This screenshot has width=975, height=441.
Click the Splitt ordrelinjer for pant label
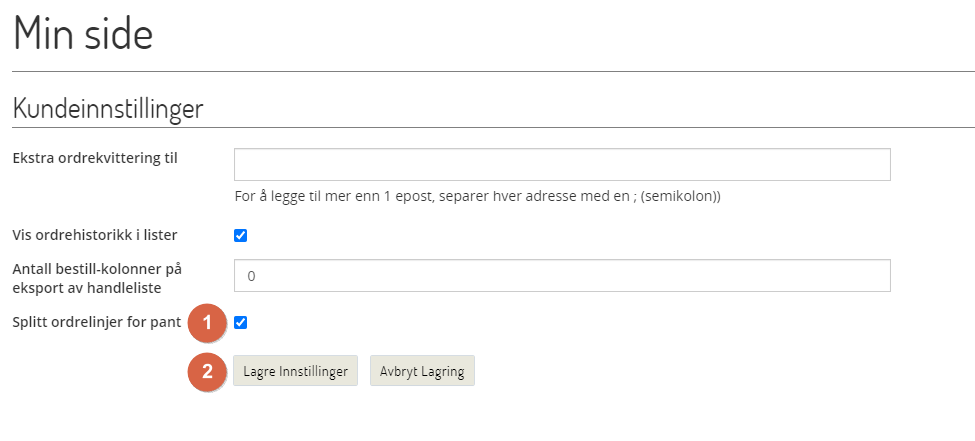(96, 322)
